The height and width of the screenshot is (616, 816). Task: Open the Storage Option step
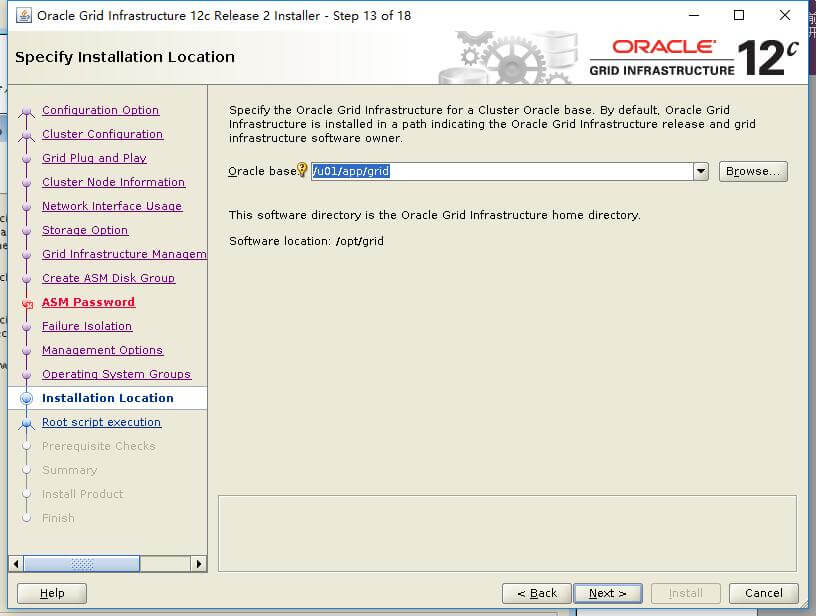click(x=85, y=230)
